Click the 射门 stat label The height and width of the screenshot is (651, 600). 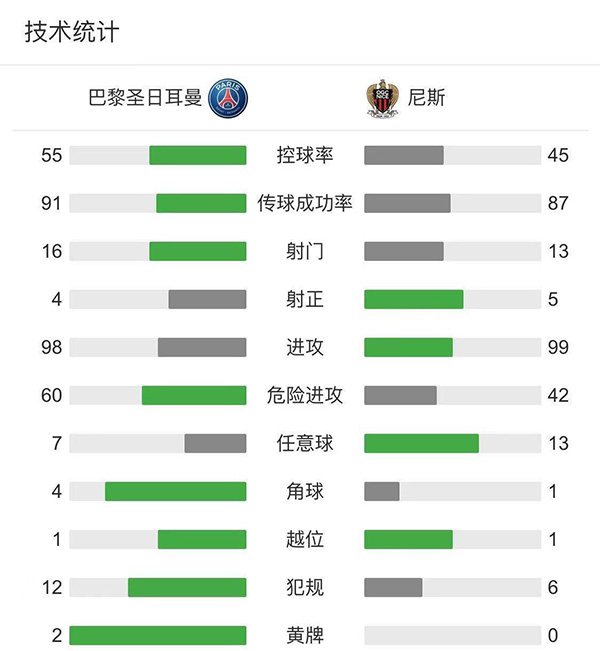click(x=305, y=251)
